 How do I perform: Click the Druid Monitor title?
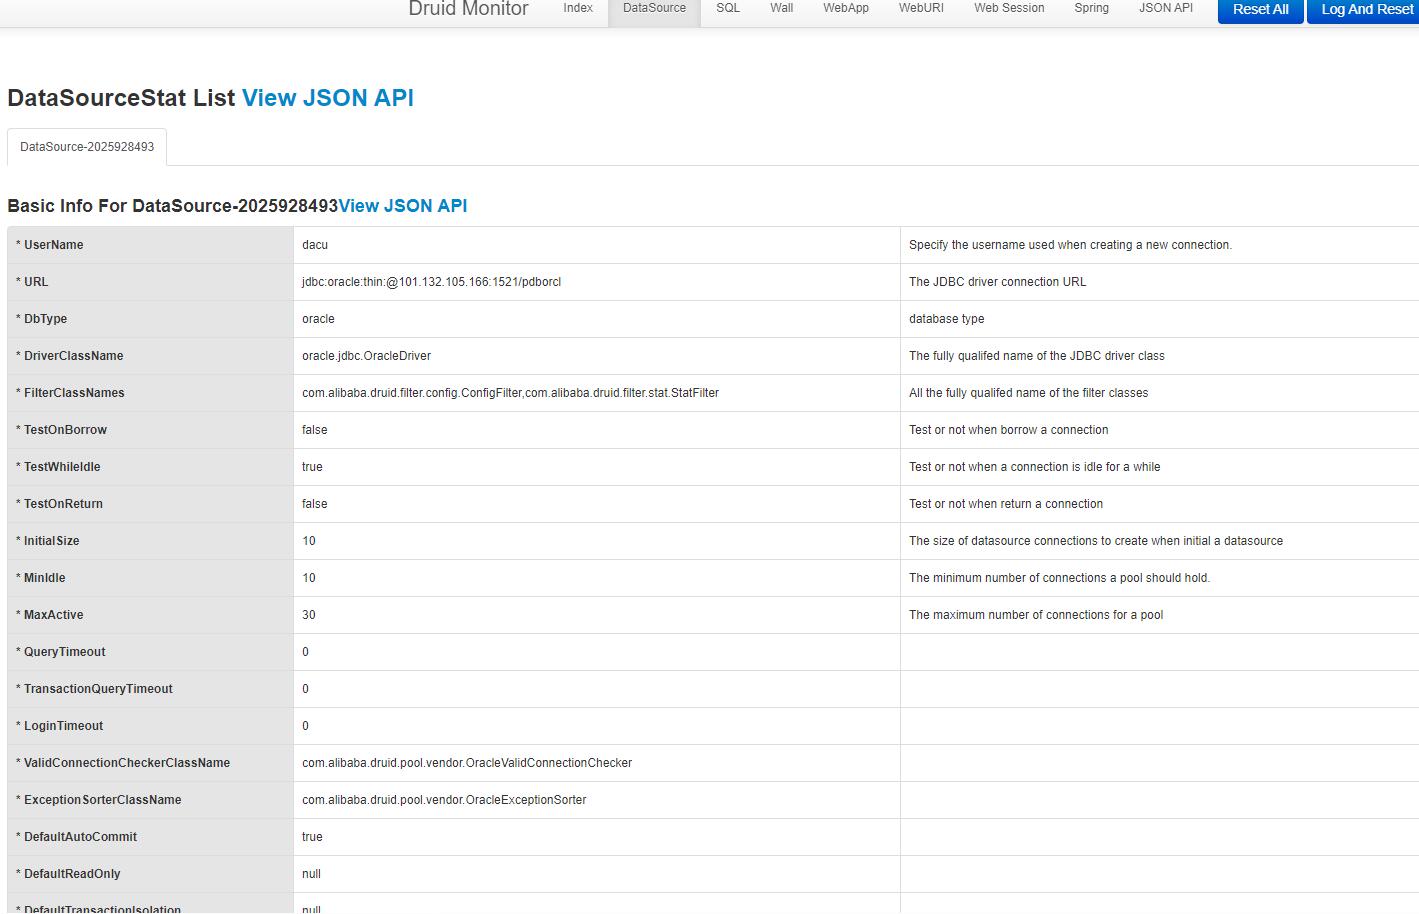pos(468,8)
